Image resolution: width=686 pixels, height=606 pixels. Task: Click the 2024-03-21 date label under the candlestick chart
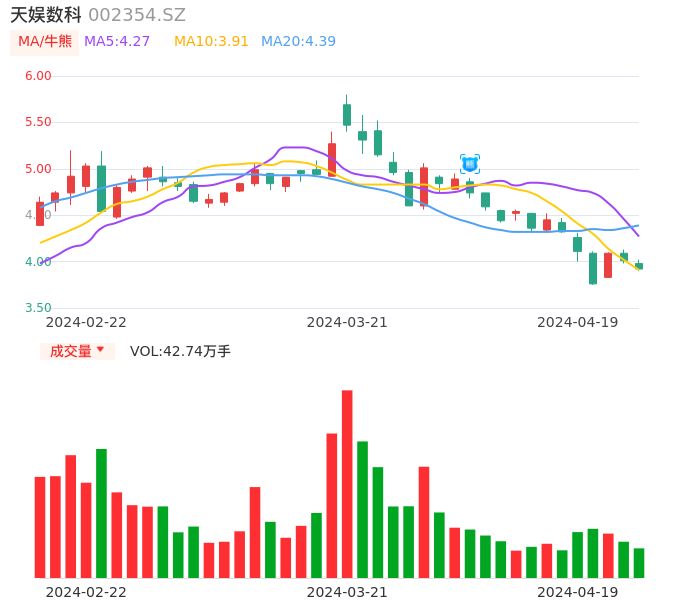[346, 322]
